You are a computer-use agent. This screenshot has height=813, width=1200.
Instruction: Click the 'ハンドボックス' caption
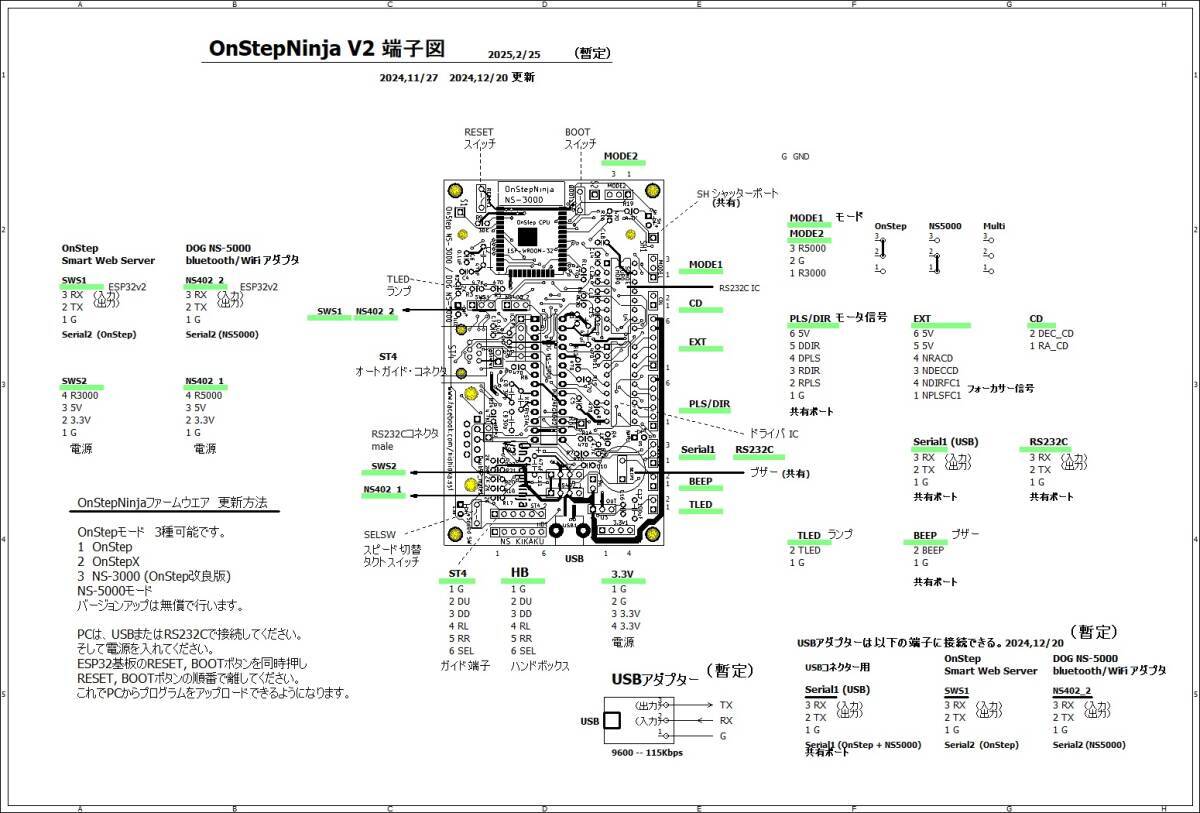click(540, 665)
